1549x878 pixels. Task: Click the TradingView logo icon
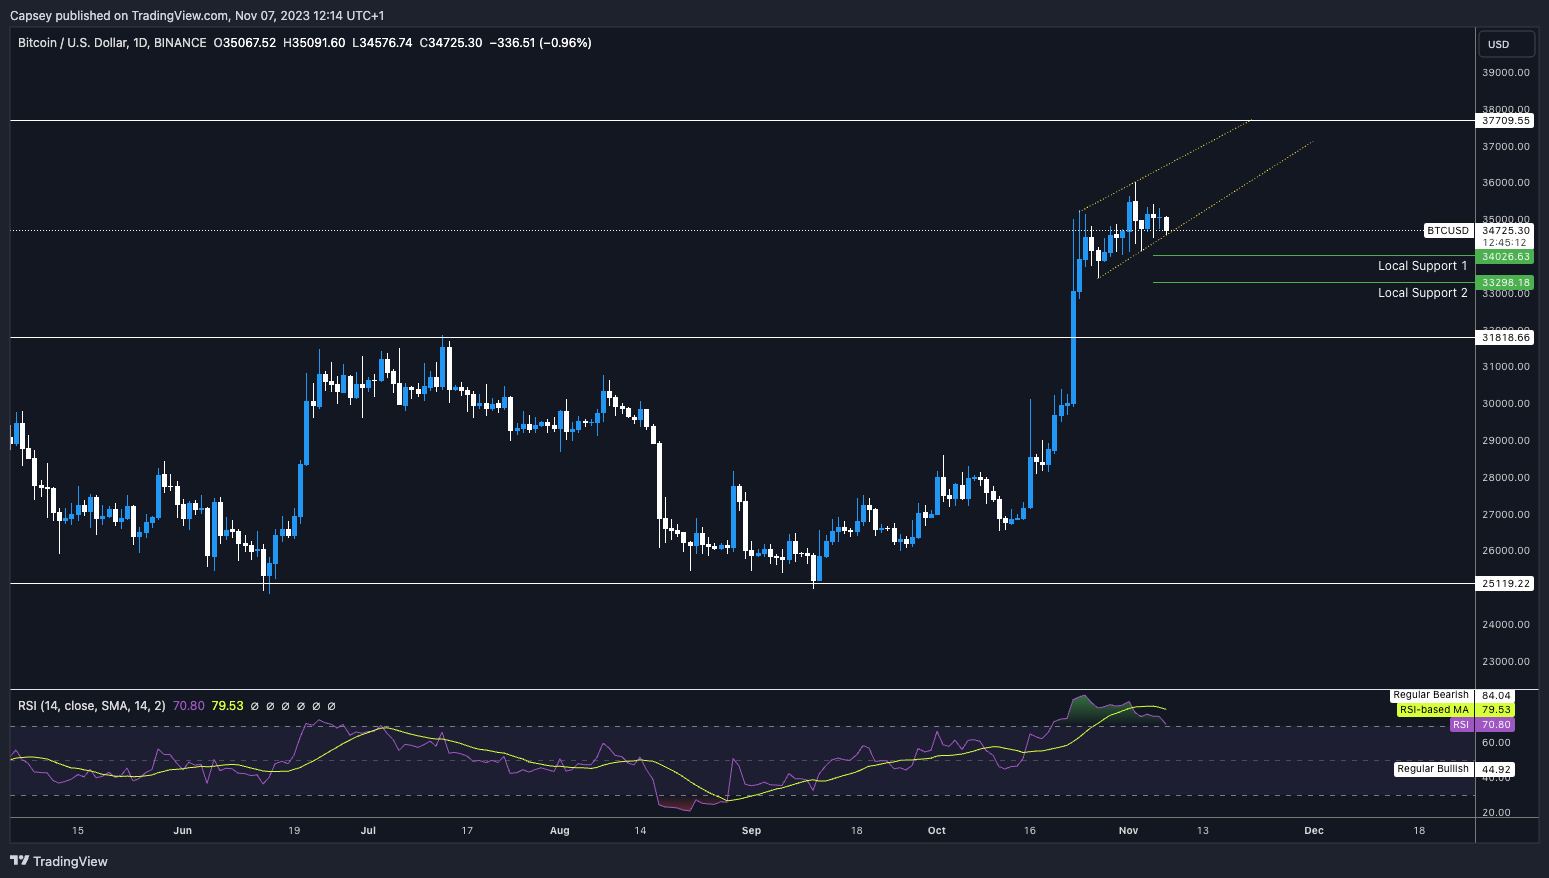(19, 861)
